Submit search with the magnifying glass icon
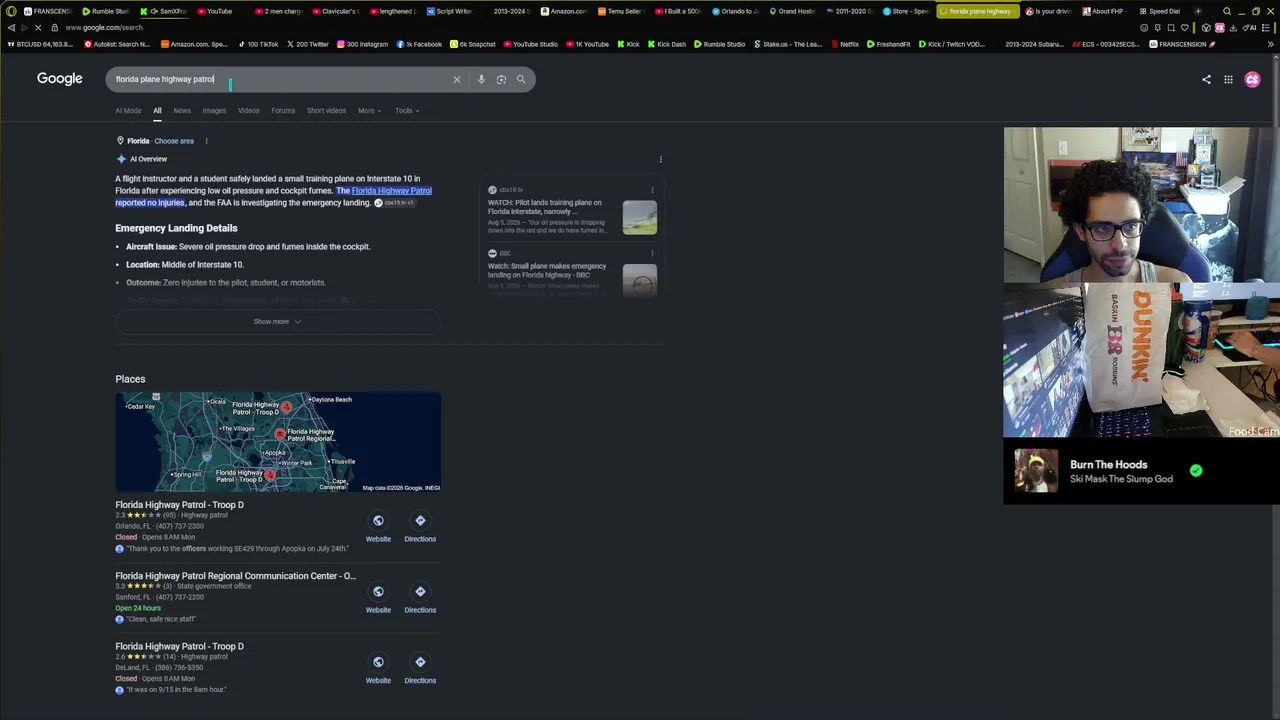The height and width of the screenshot is (720, 1280). [x=521, y=79]
